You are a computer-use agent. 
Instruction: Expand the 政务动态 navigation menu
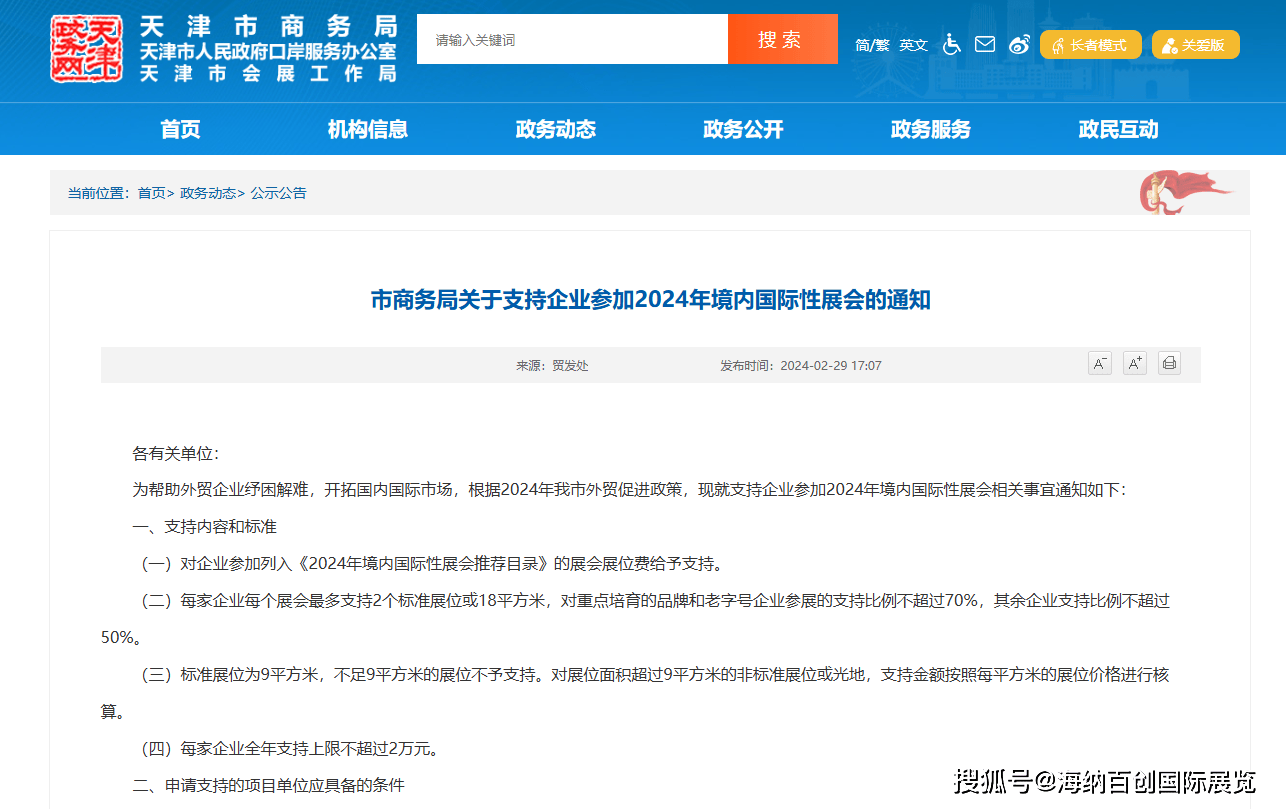(555, 129)
